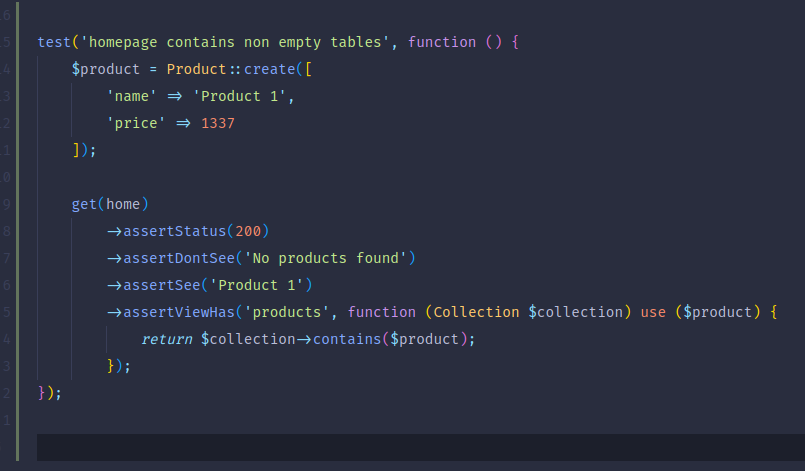This screenshot has width=805, height=471.
Task: Click the assertViewHas method
Action: [x=179, y=312]
